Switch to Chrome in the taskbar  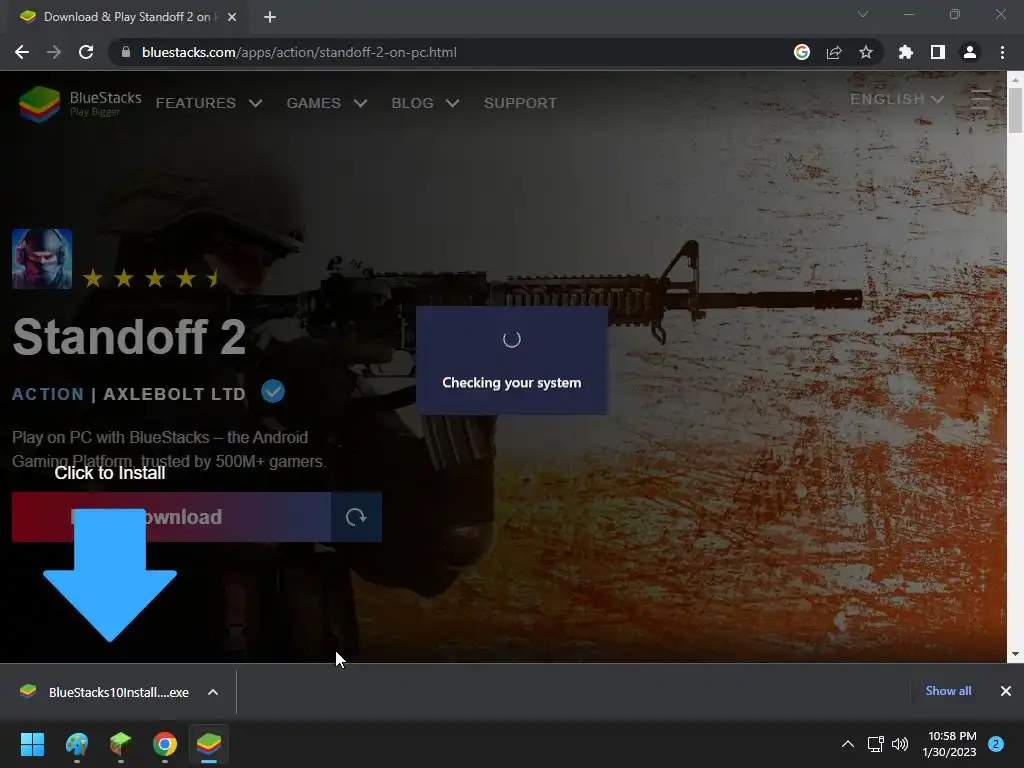tap(165, 744)
